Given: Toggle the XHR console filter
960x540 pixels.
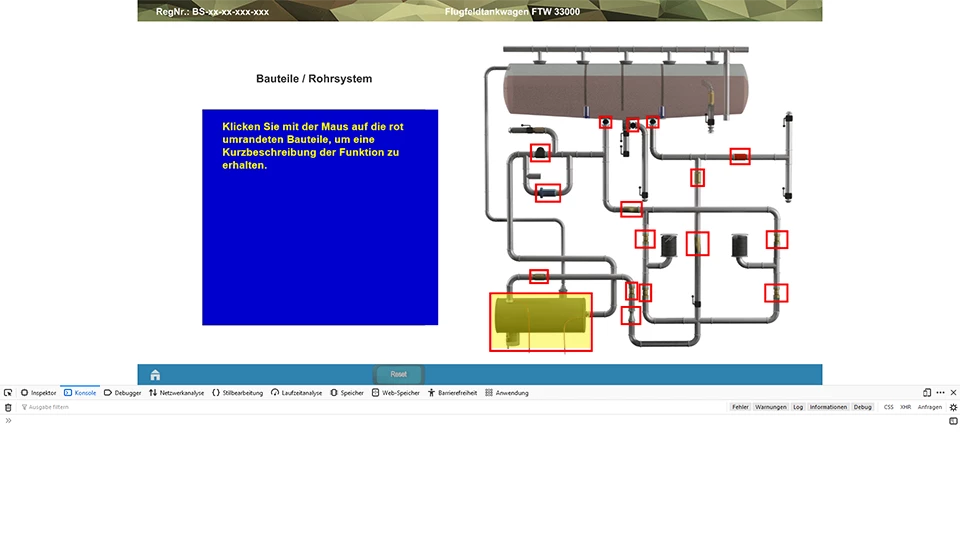Looking at the screenshot, I should tap(906, 407).
